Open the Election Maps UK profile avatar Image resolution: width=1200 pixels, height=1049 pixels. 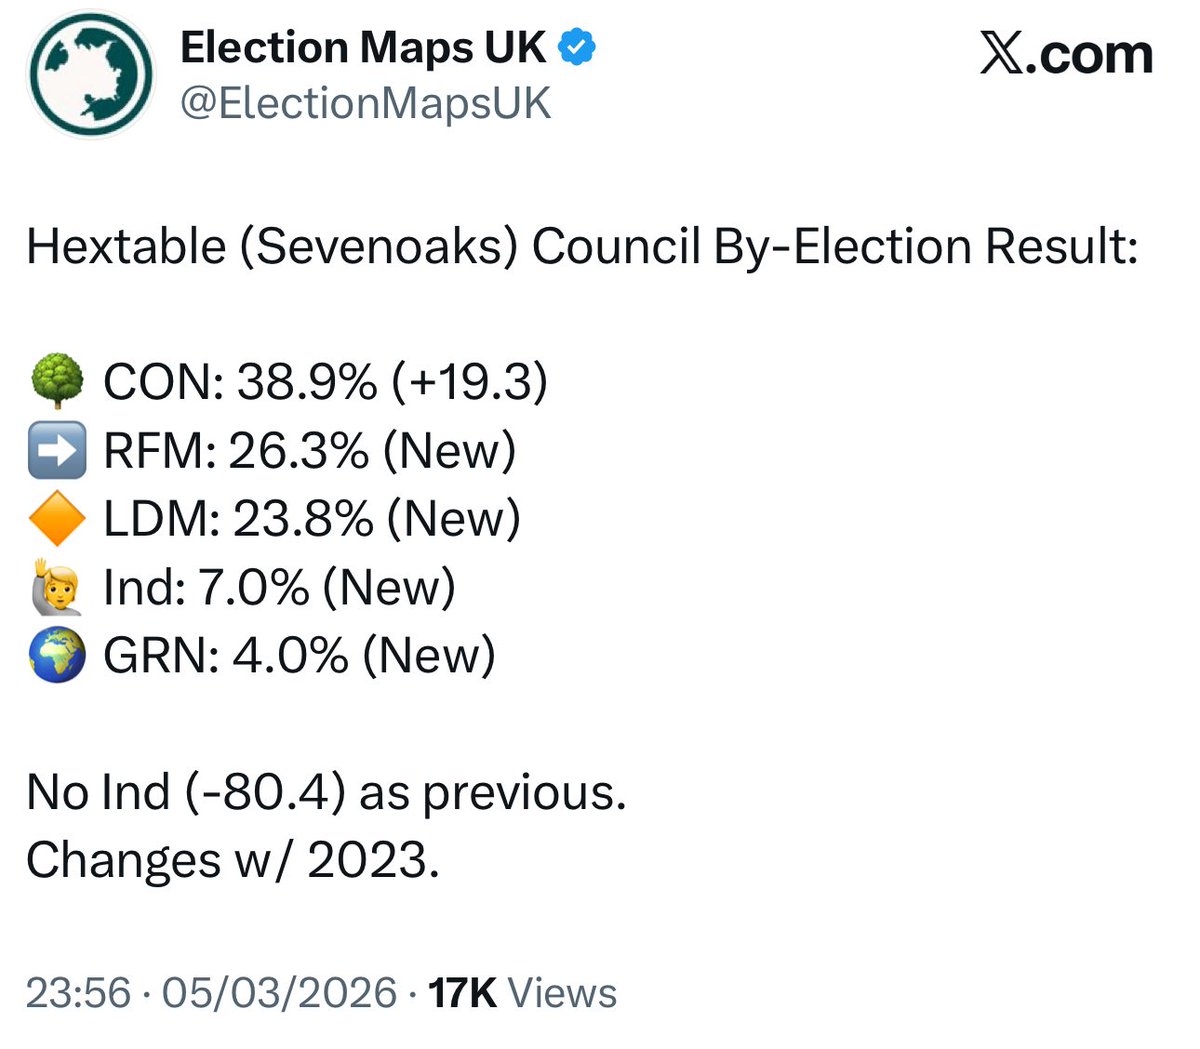click(92, 76)
